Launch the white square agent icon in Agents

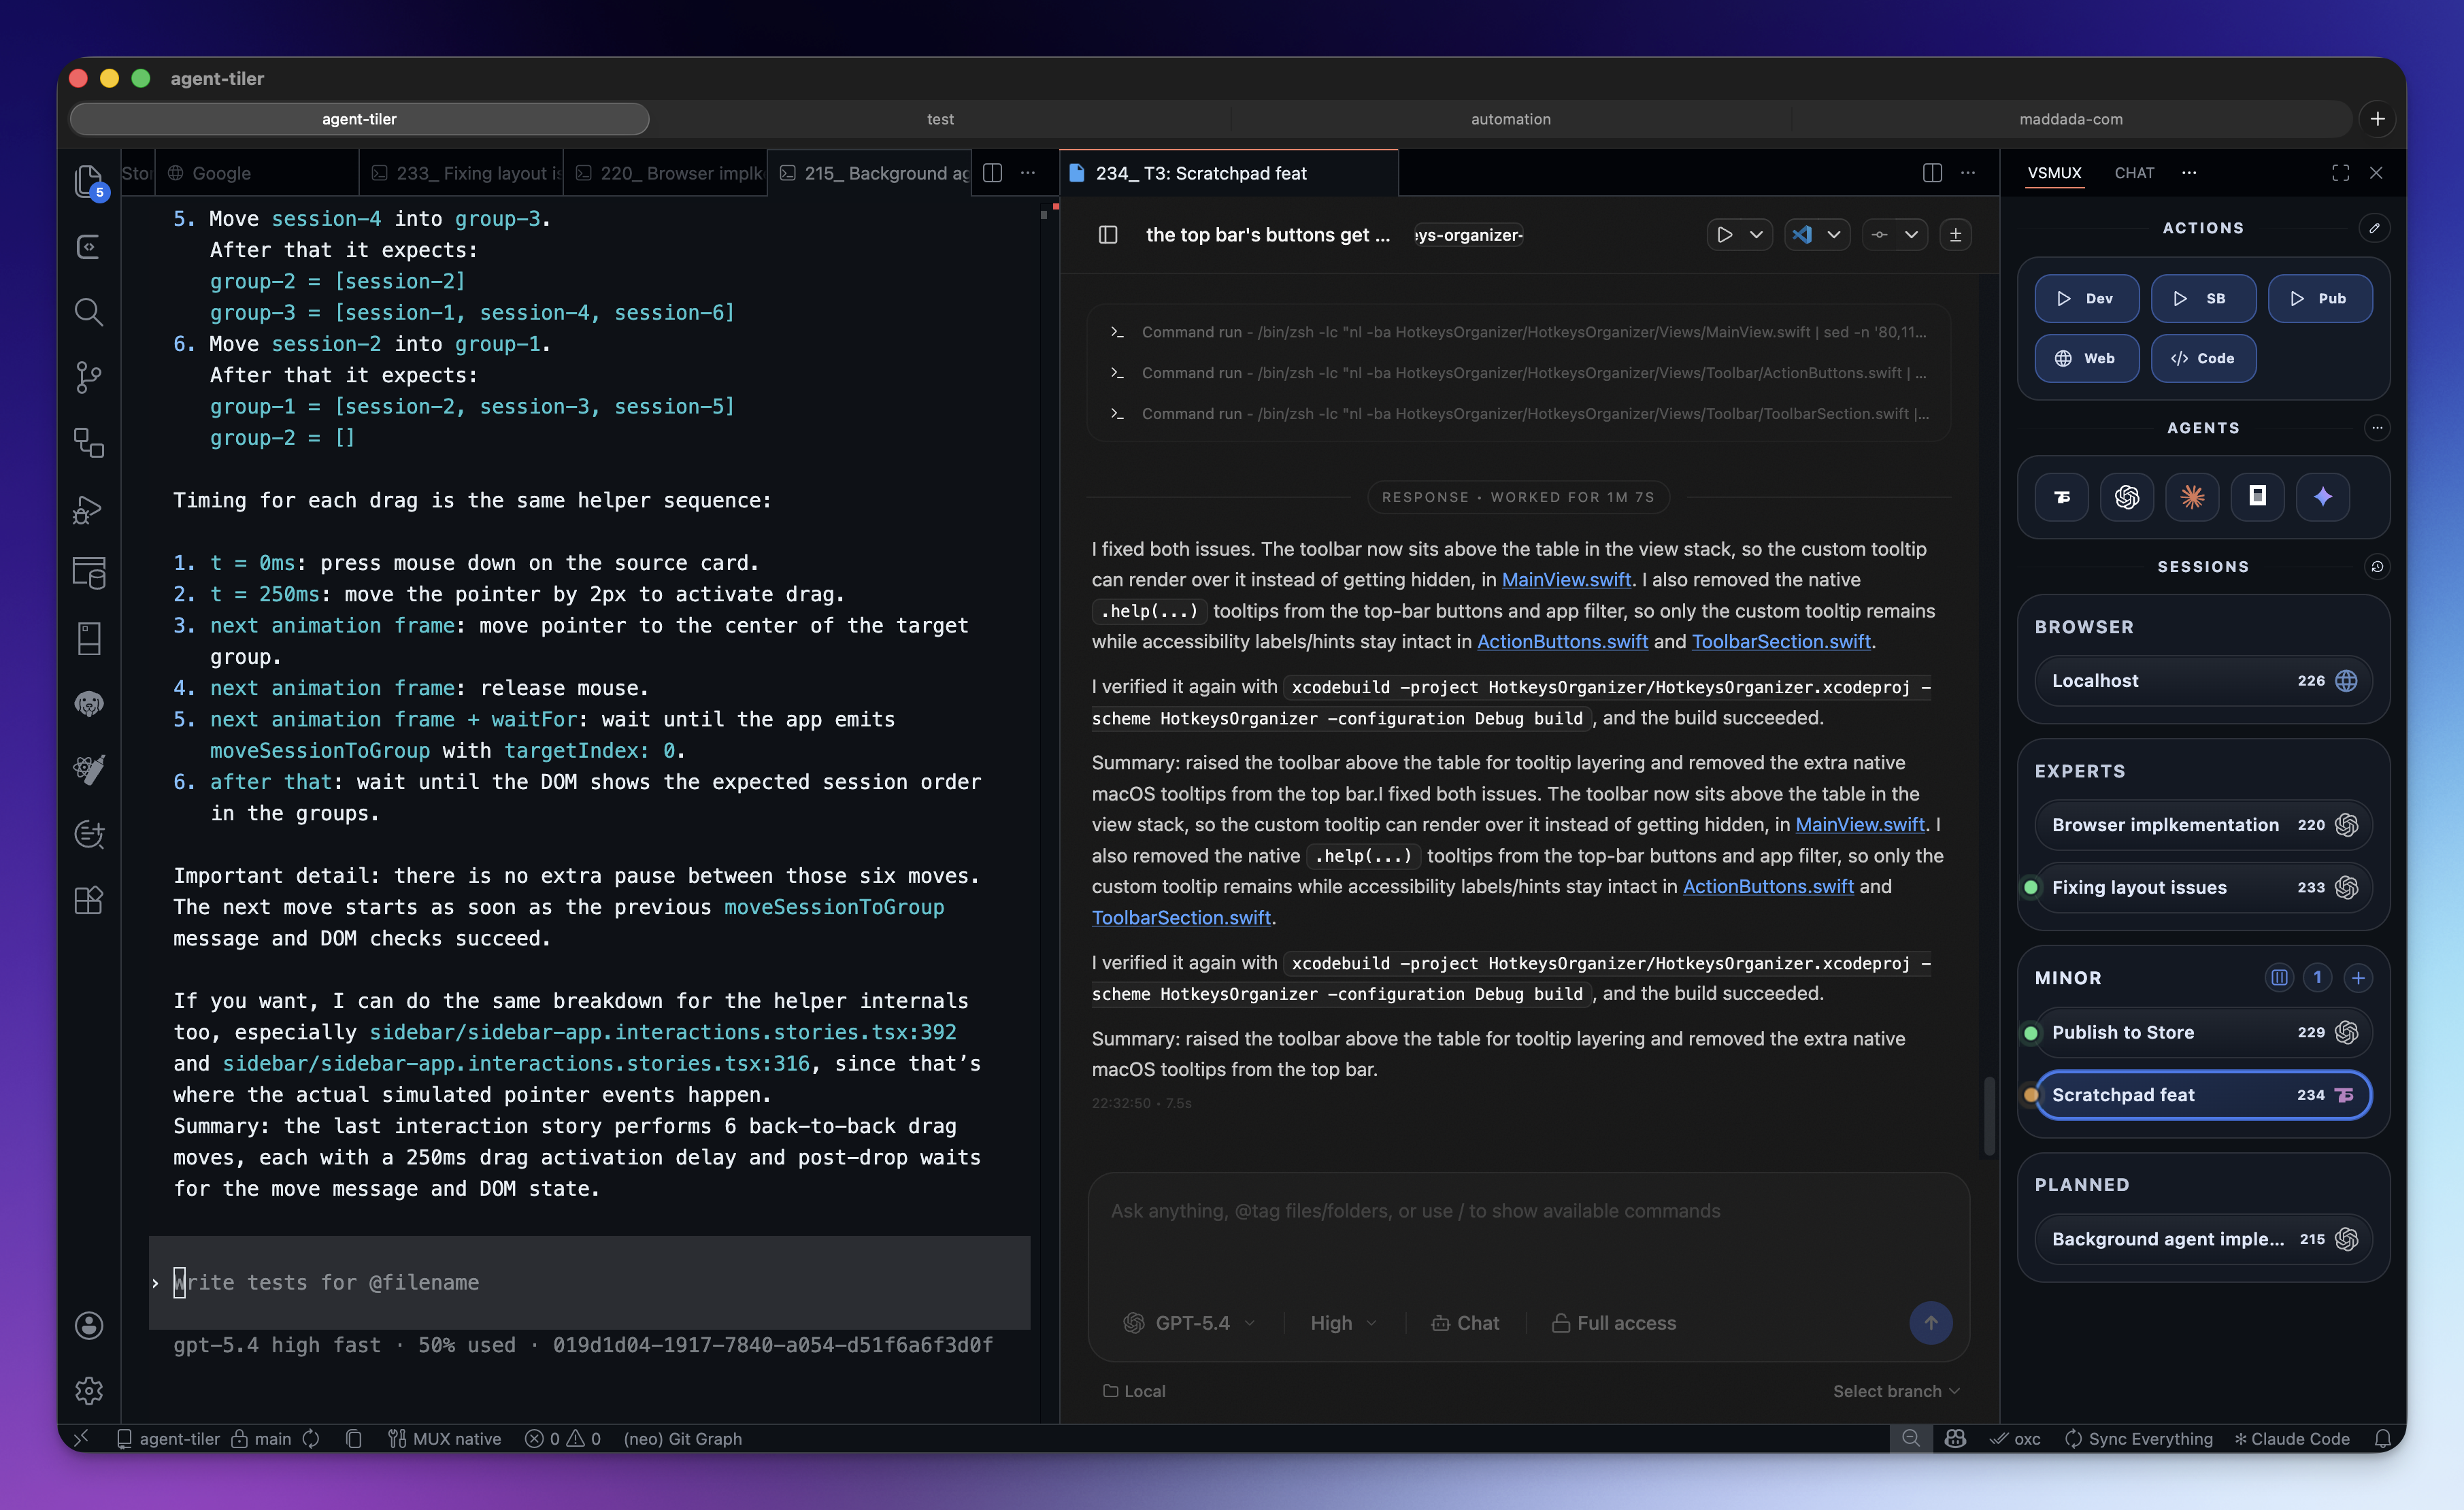pyautogui.click(x=2258, y=497)
